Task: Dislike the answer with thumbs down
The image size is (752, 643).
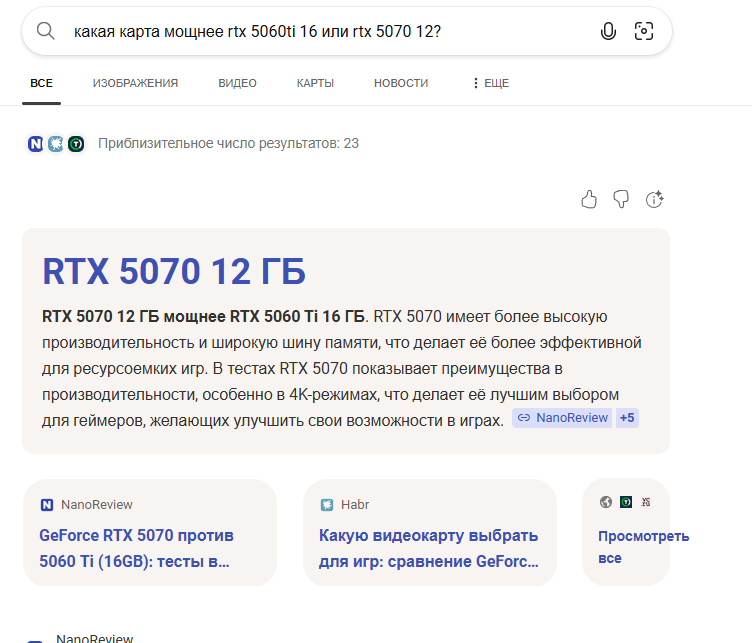Action: click(621, 199)
